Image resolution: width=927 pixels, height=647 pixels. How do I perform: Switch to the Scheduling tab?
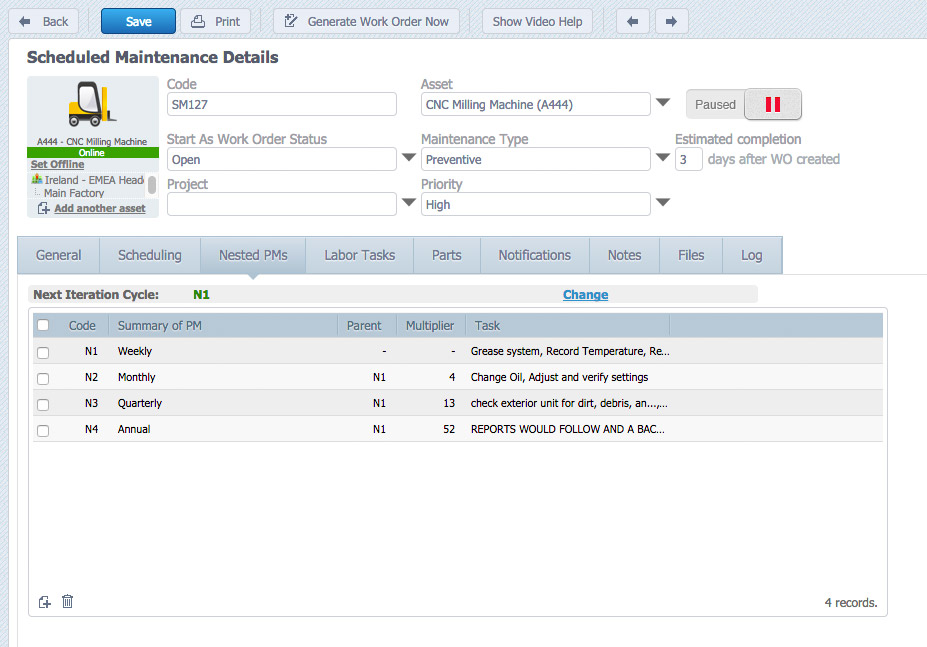click(x=149, y=255)
